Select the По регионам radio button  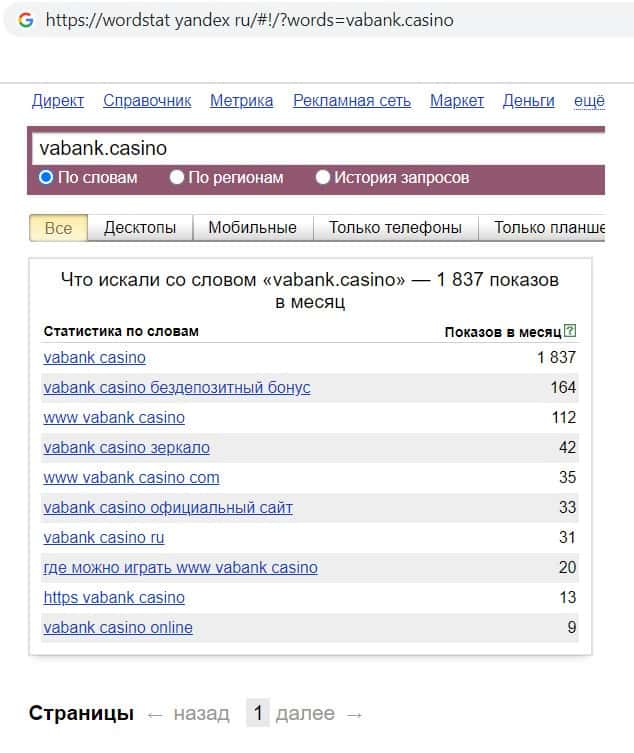pyautogui.click(x=177, y=178)
